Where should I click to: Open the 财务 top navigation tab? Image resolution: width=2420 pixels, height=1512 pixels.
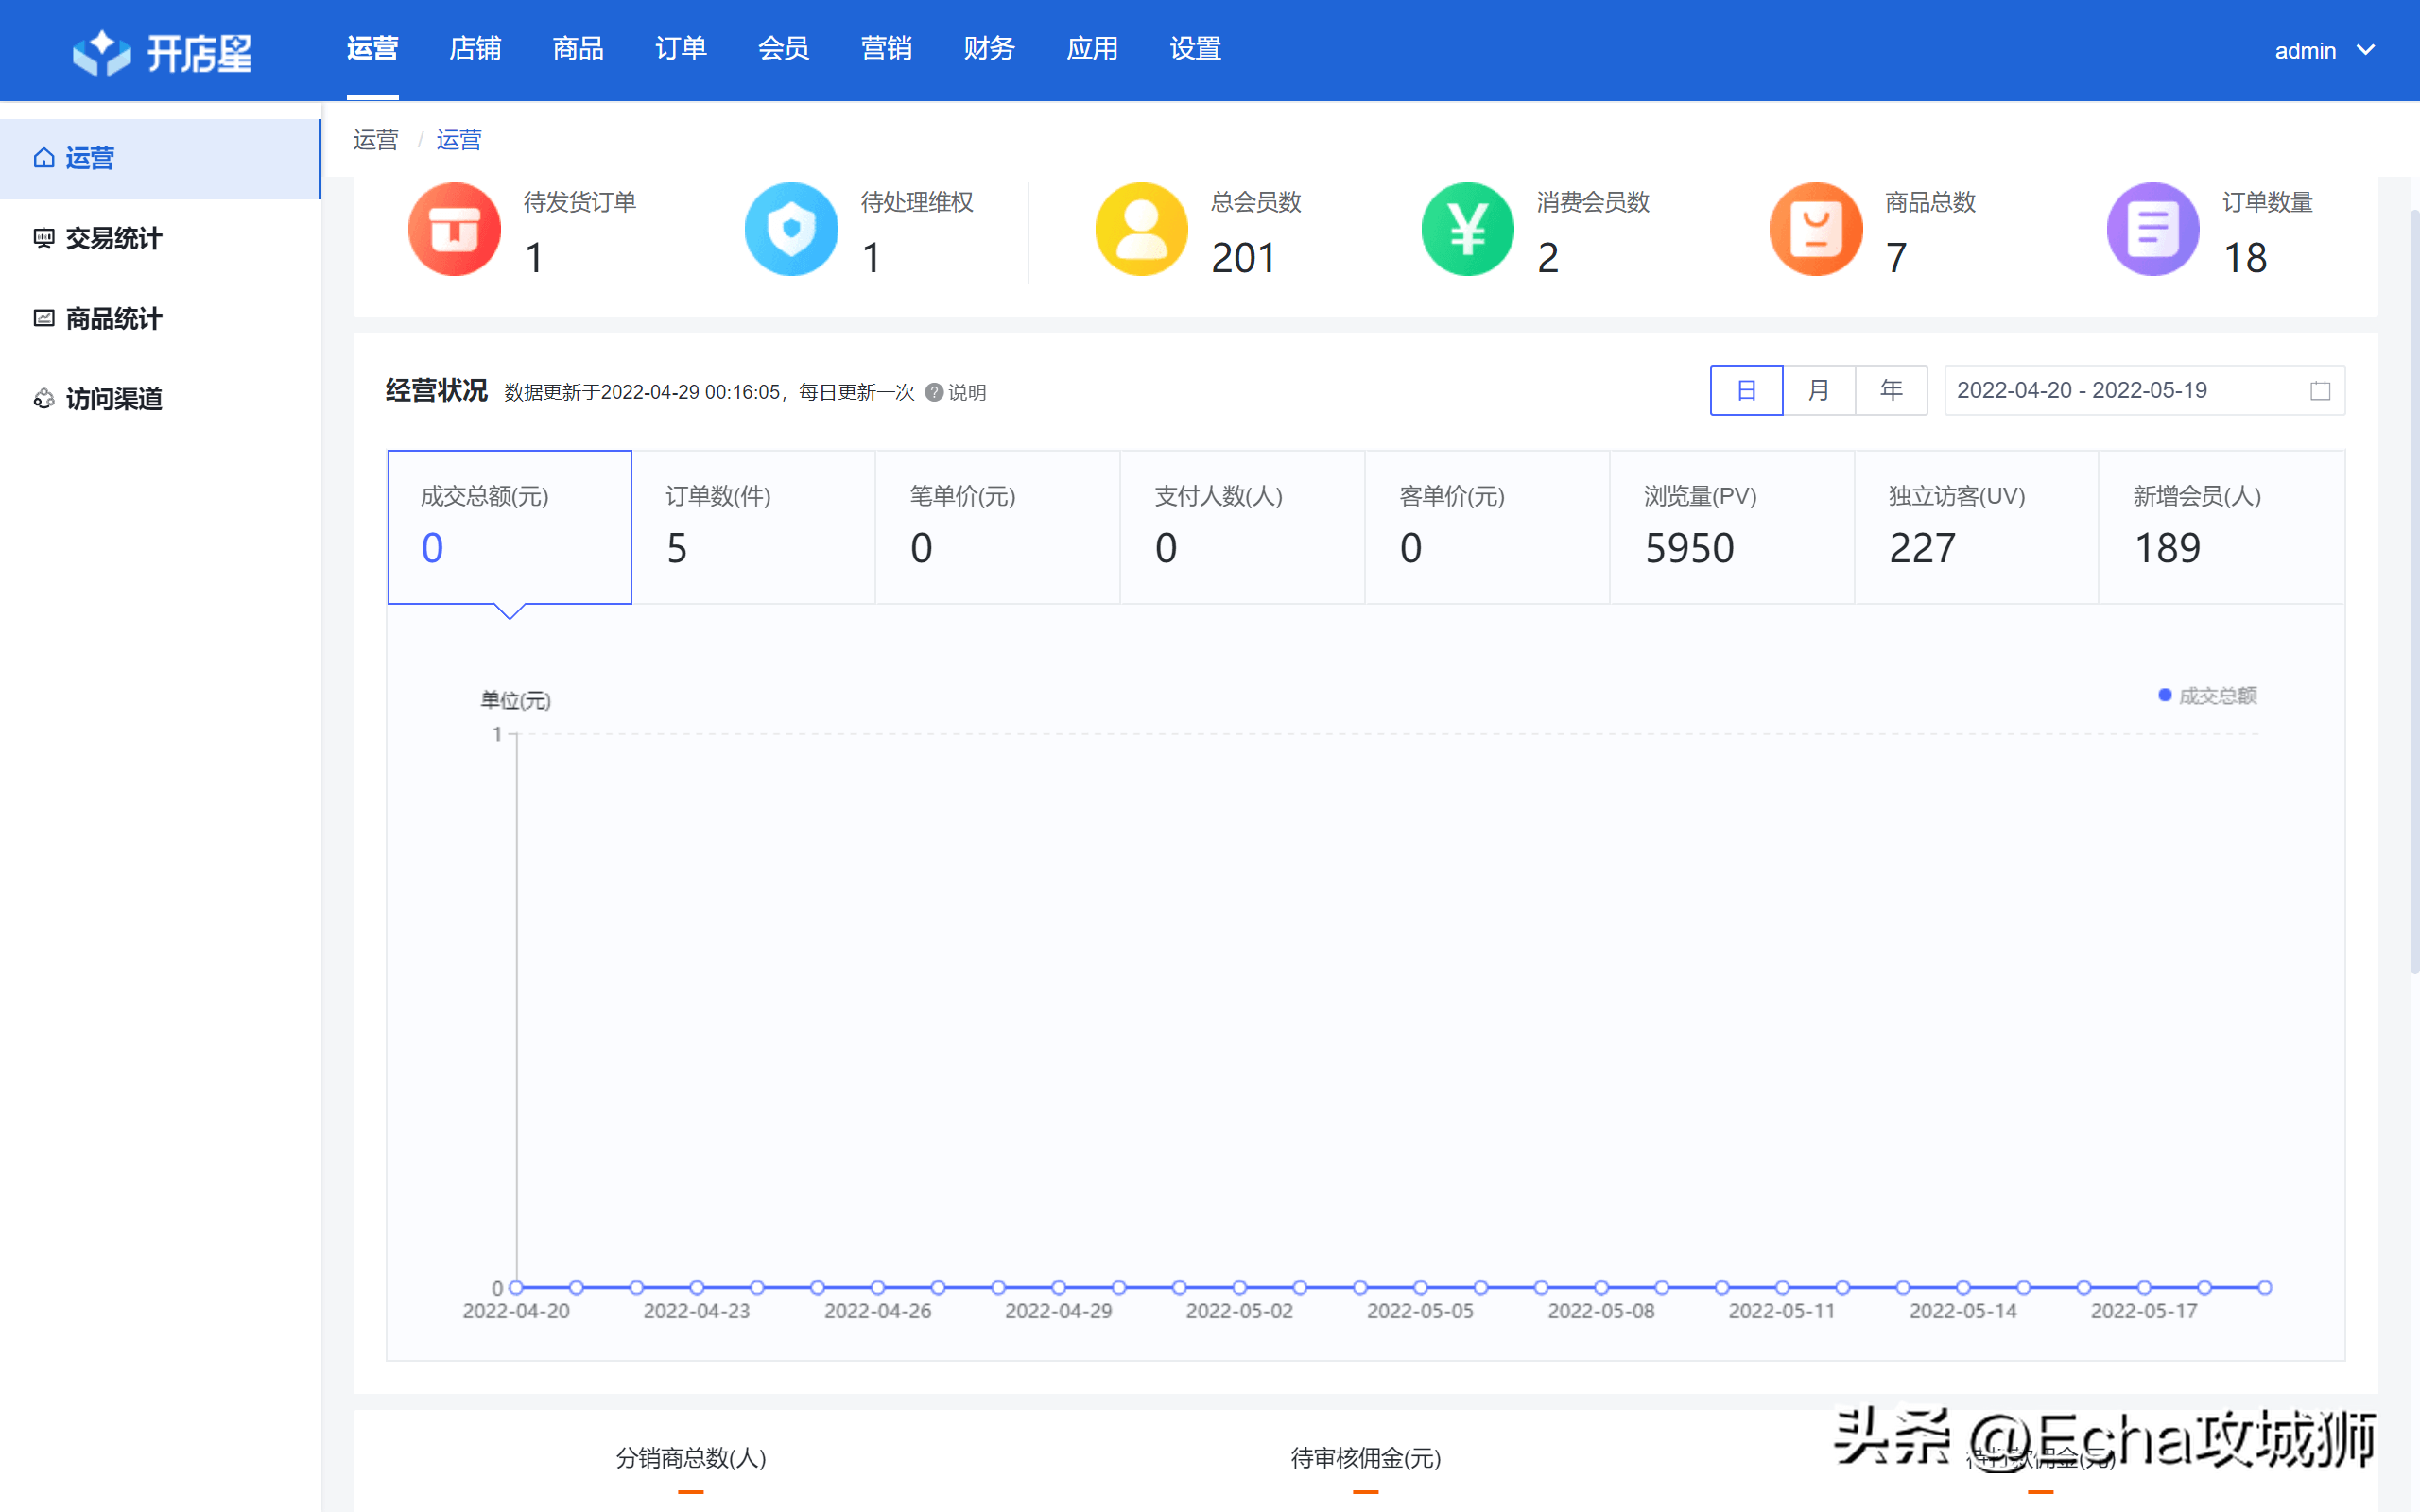[x=989, y=49]
